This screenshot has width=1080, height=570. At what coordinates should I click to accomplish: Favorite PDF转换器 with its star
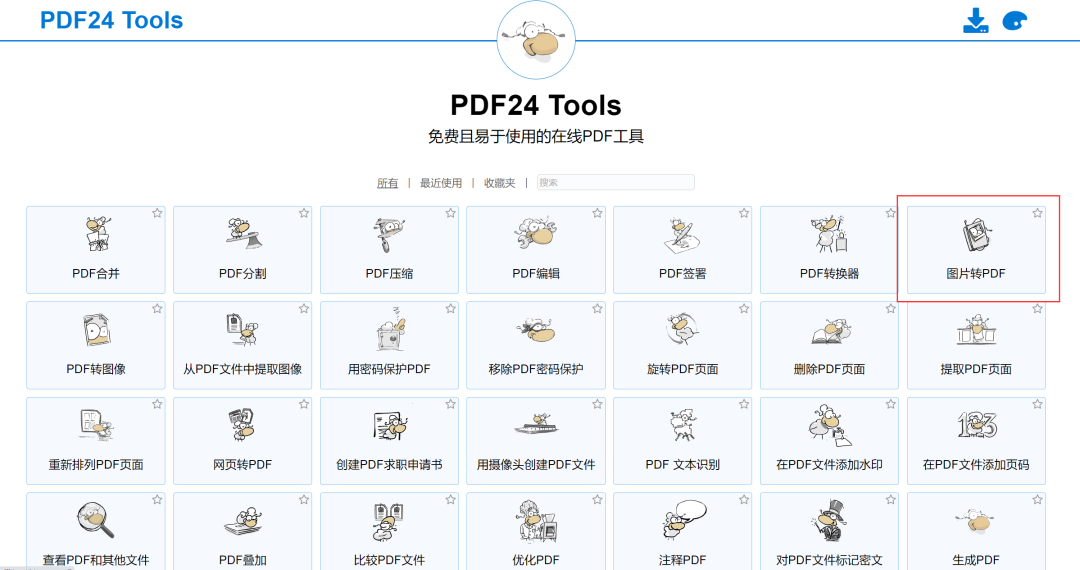coord(891,213)
